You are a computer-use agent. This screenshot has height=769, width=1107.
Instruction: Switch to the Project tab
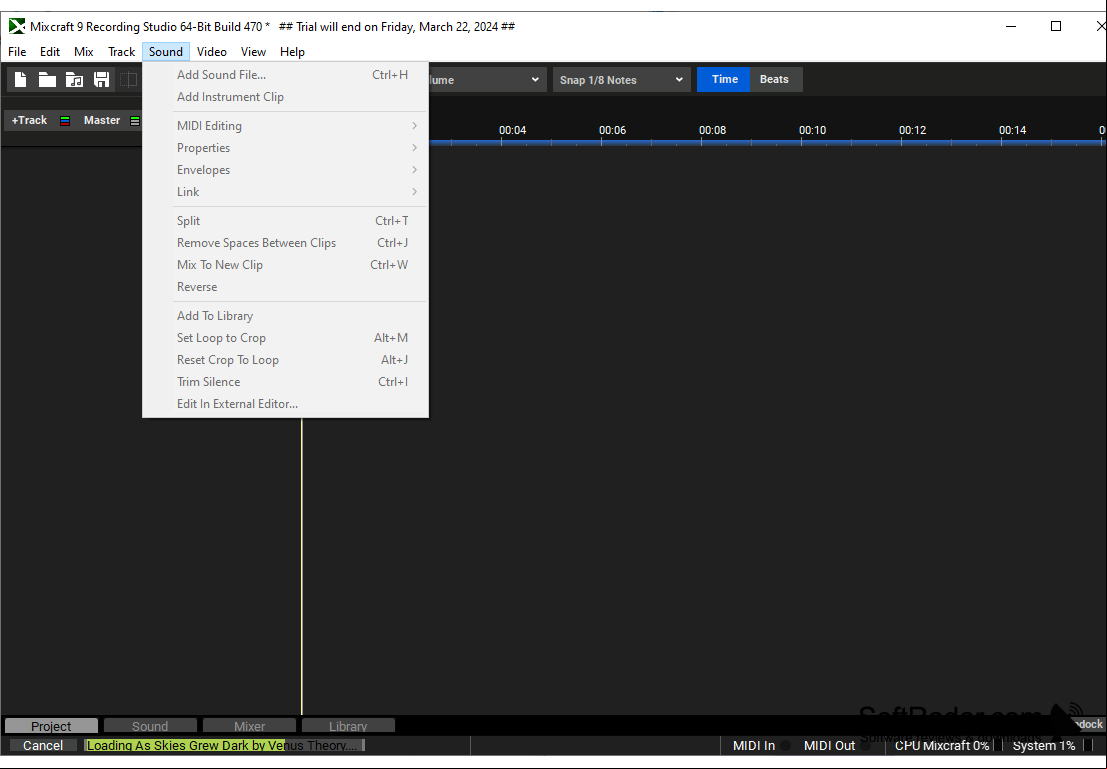coord(51,726)
